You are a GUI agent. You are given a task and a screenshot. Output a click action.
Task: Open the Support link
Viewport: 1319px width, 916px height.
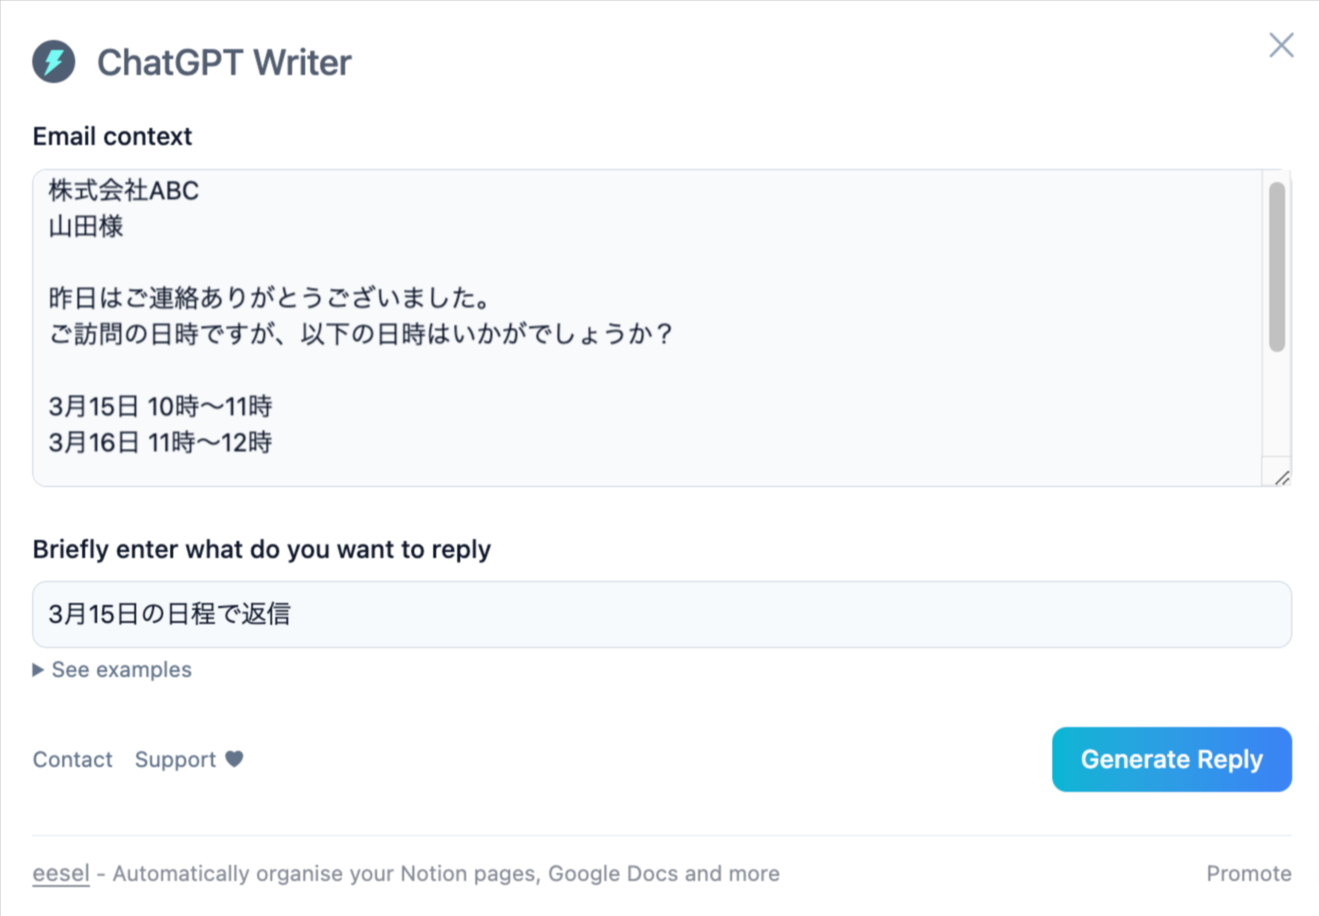[x=175, y=760]
